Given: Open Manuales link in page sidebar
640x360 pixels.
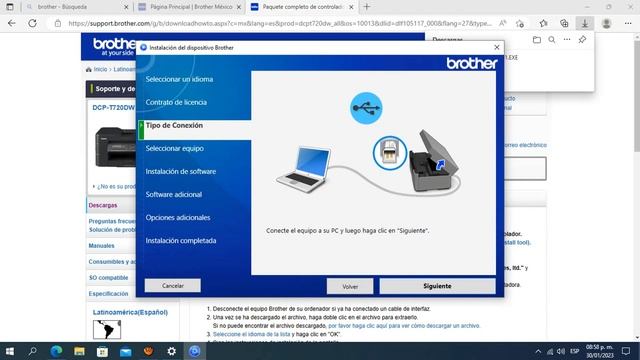Looking at the screenshot, I should [101, 246].
